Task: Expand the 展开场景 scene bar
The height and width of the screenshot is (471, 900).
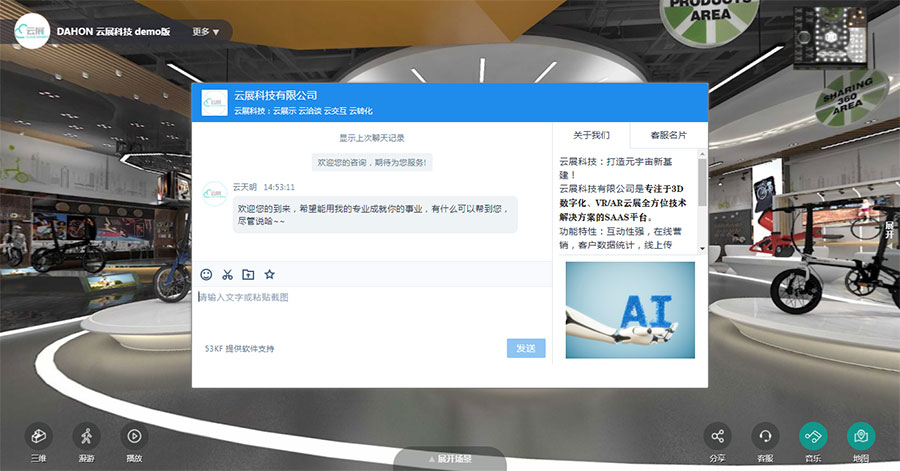Action: (x=450, y=459)
